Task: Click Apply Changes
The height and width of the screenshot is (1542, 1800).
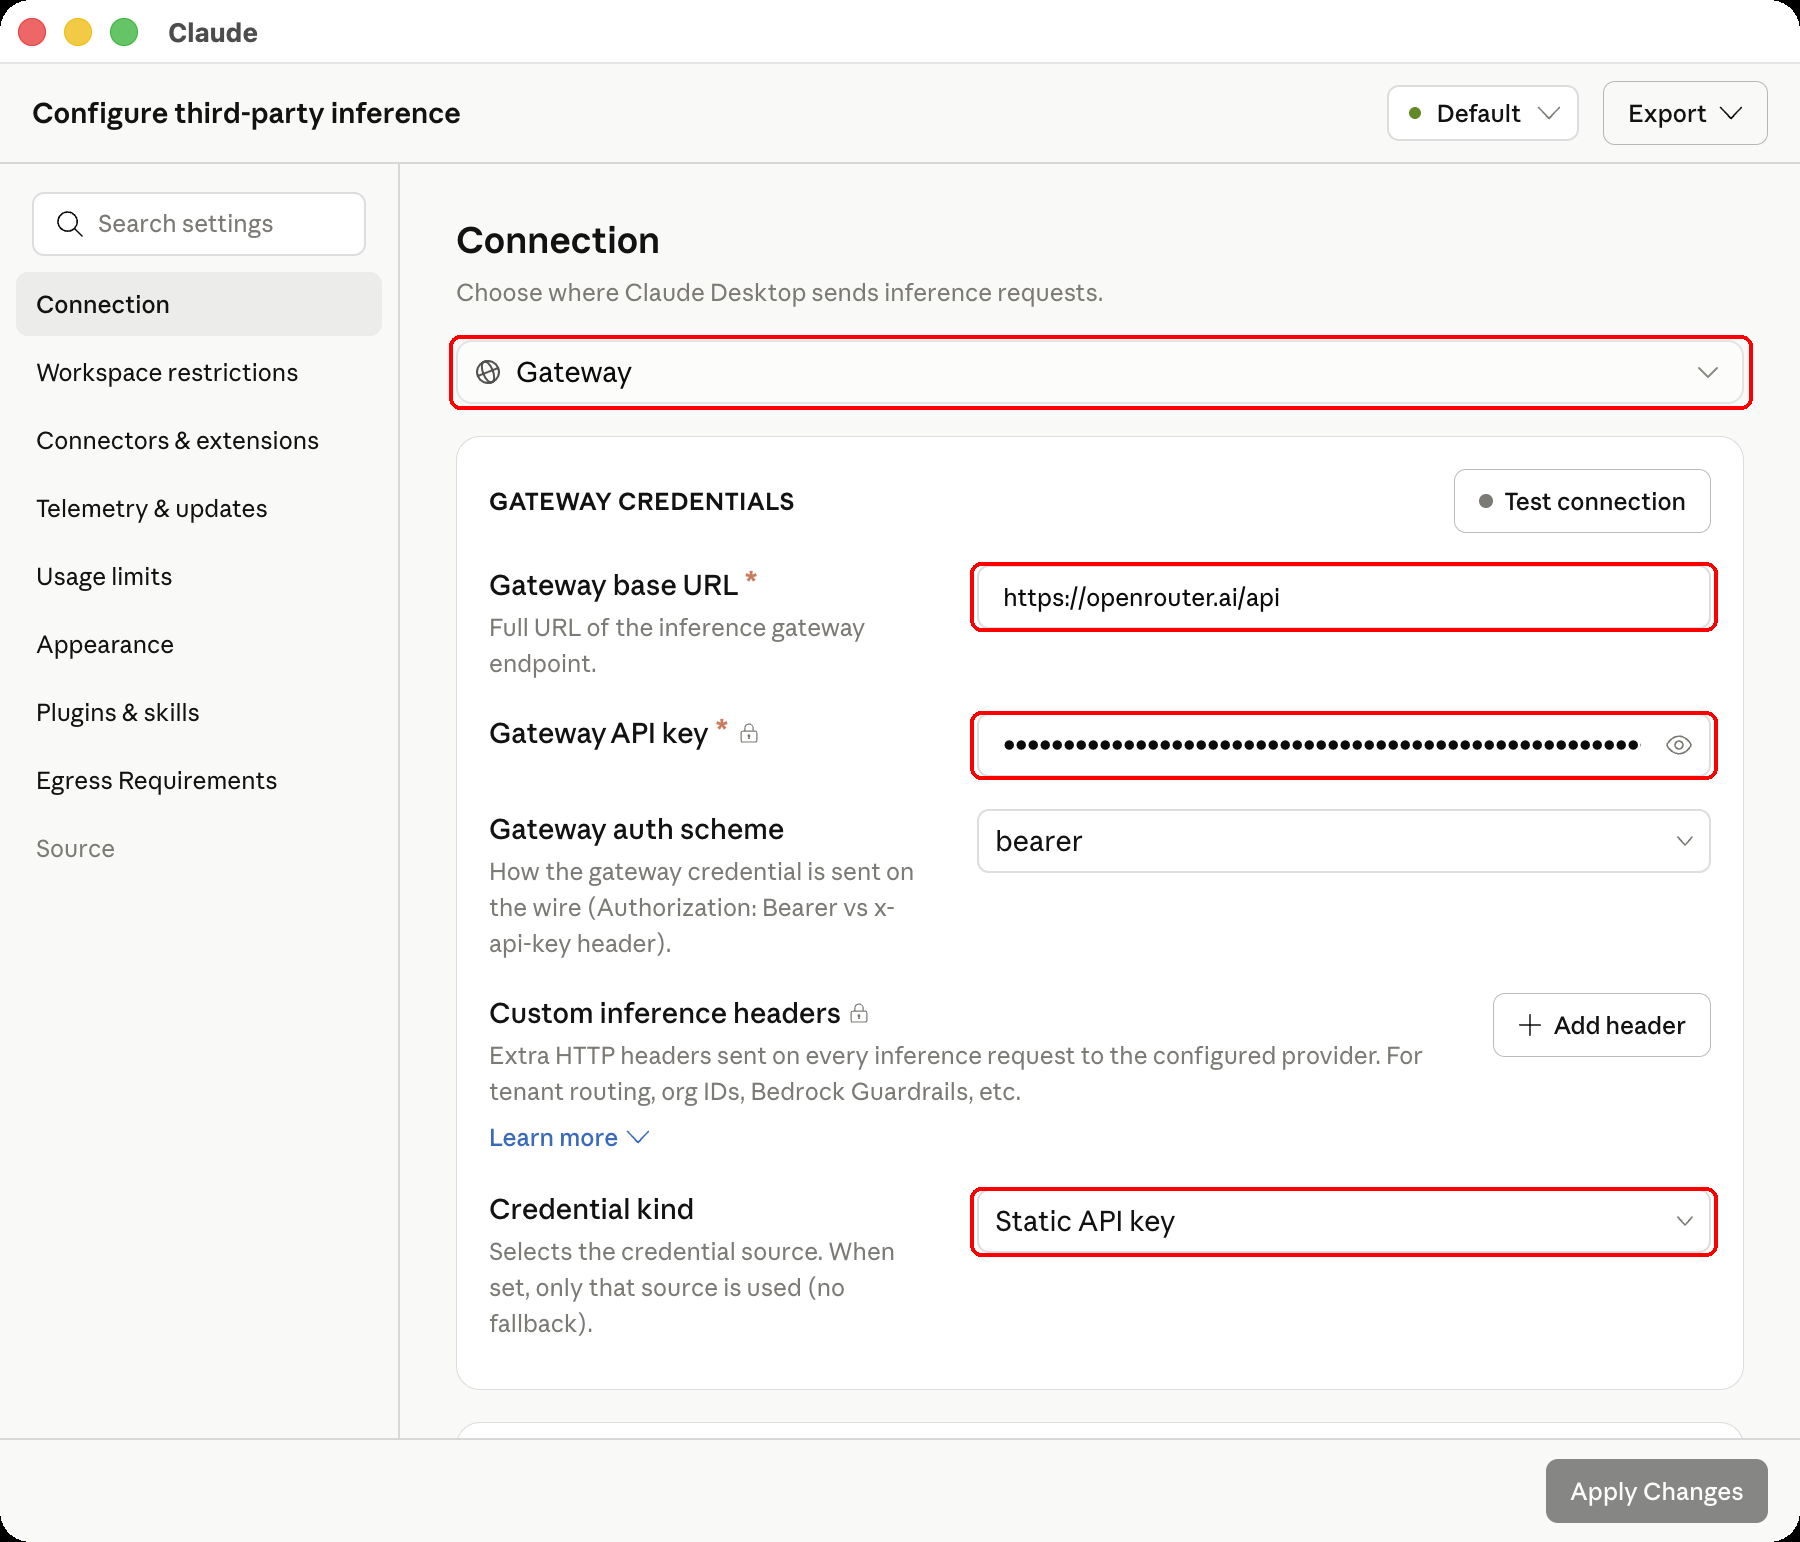Action: click(1656, 1491)
